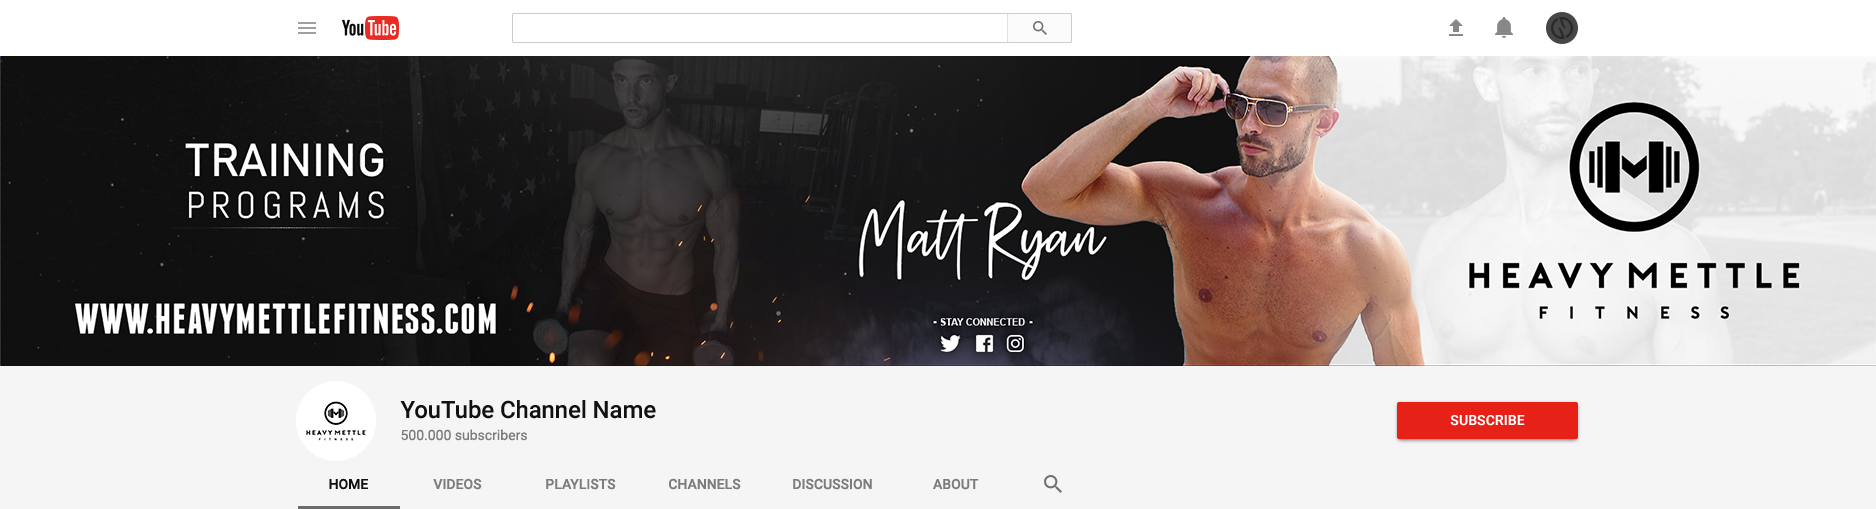Go to YouTube home via logo

370,28
